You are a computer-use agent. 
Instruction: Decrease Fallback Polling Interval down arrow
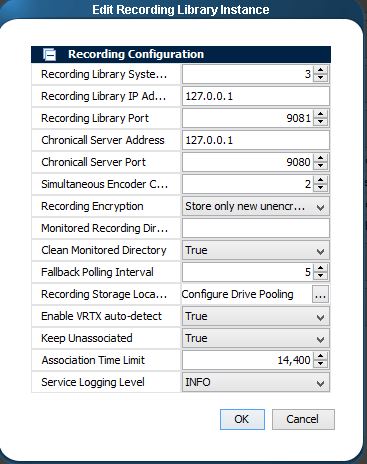point(320,276)
